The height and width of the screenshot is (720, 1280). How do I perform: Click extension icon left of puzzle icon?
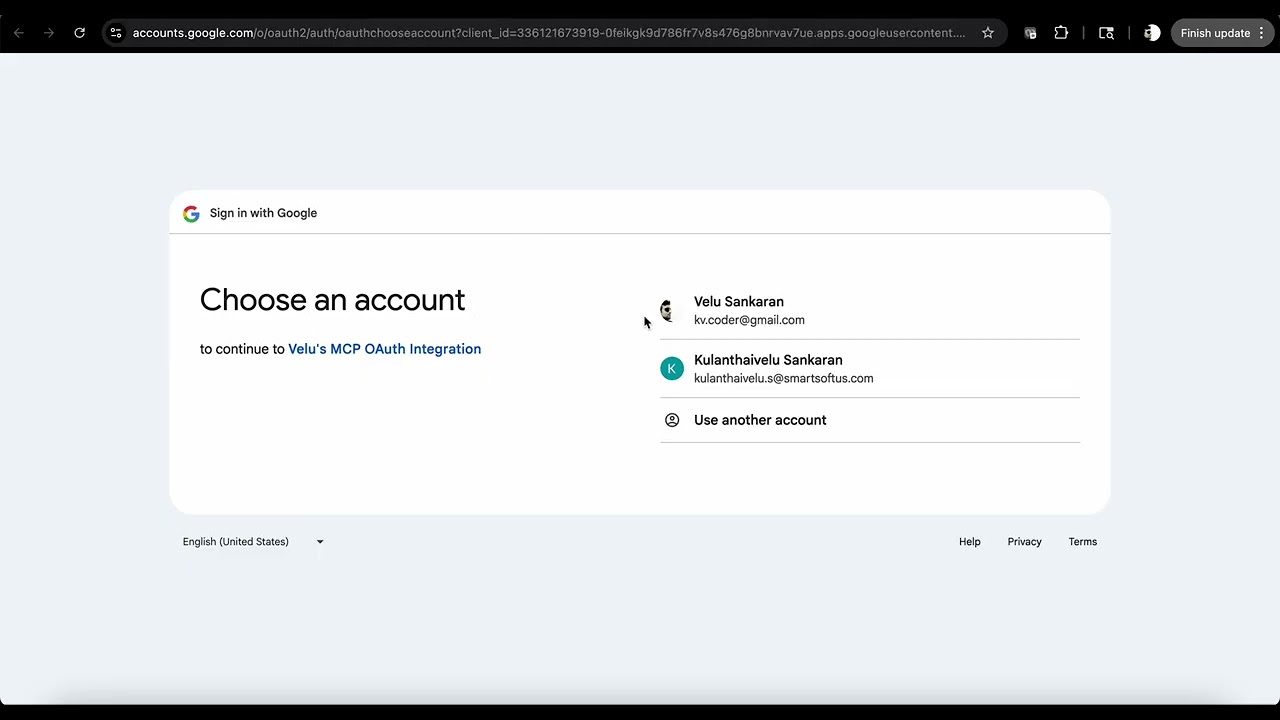coord(1031,33)
